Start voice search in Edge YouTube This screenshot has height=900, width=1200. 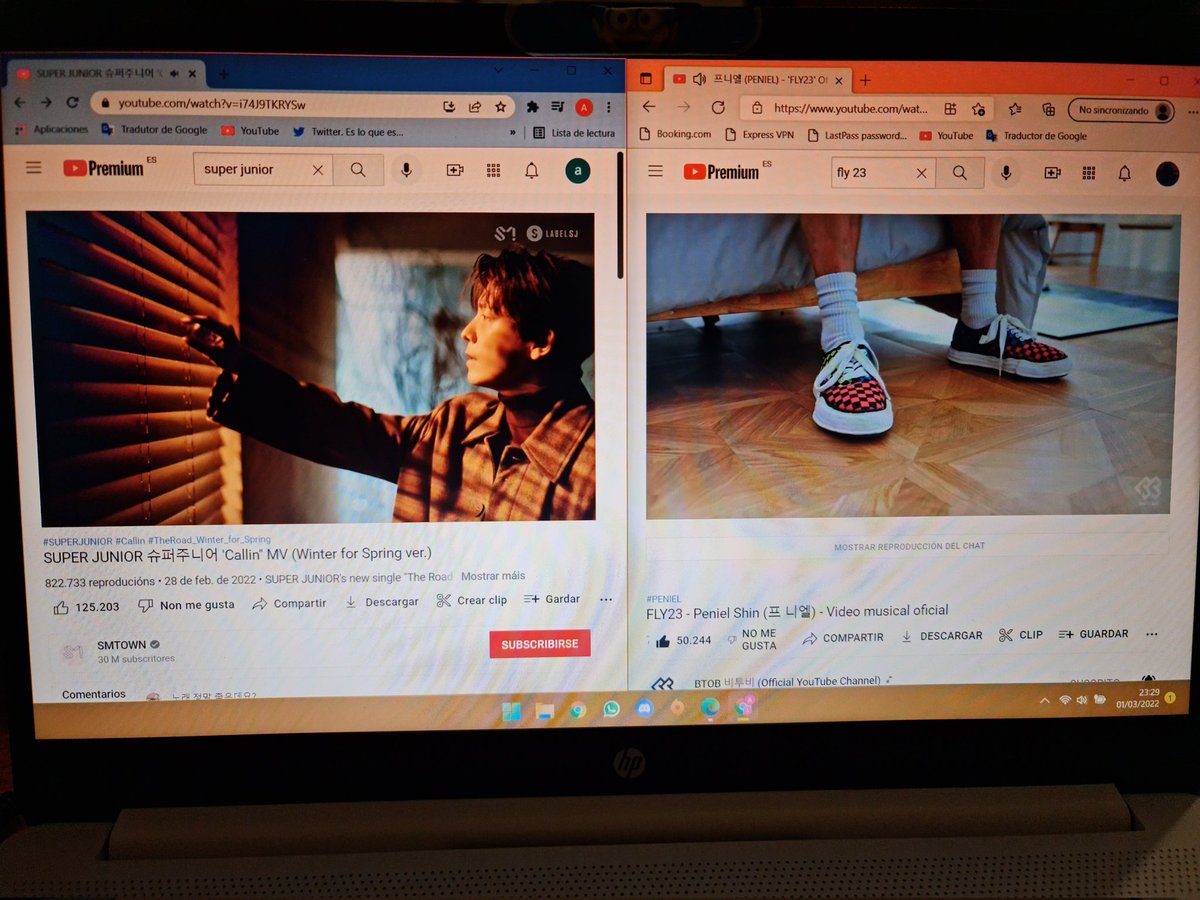tap(1008, 173)
